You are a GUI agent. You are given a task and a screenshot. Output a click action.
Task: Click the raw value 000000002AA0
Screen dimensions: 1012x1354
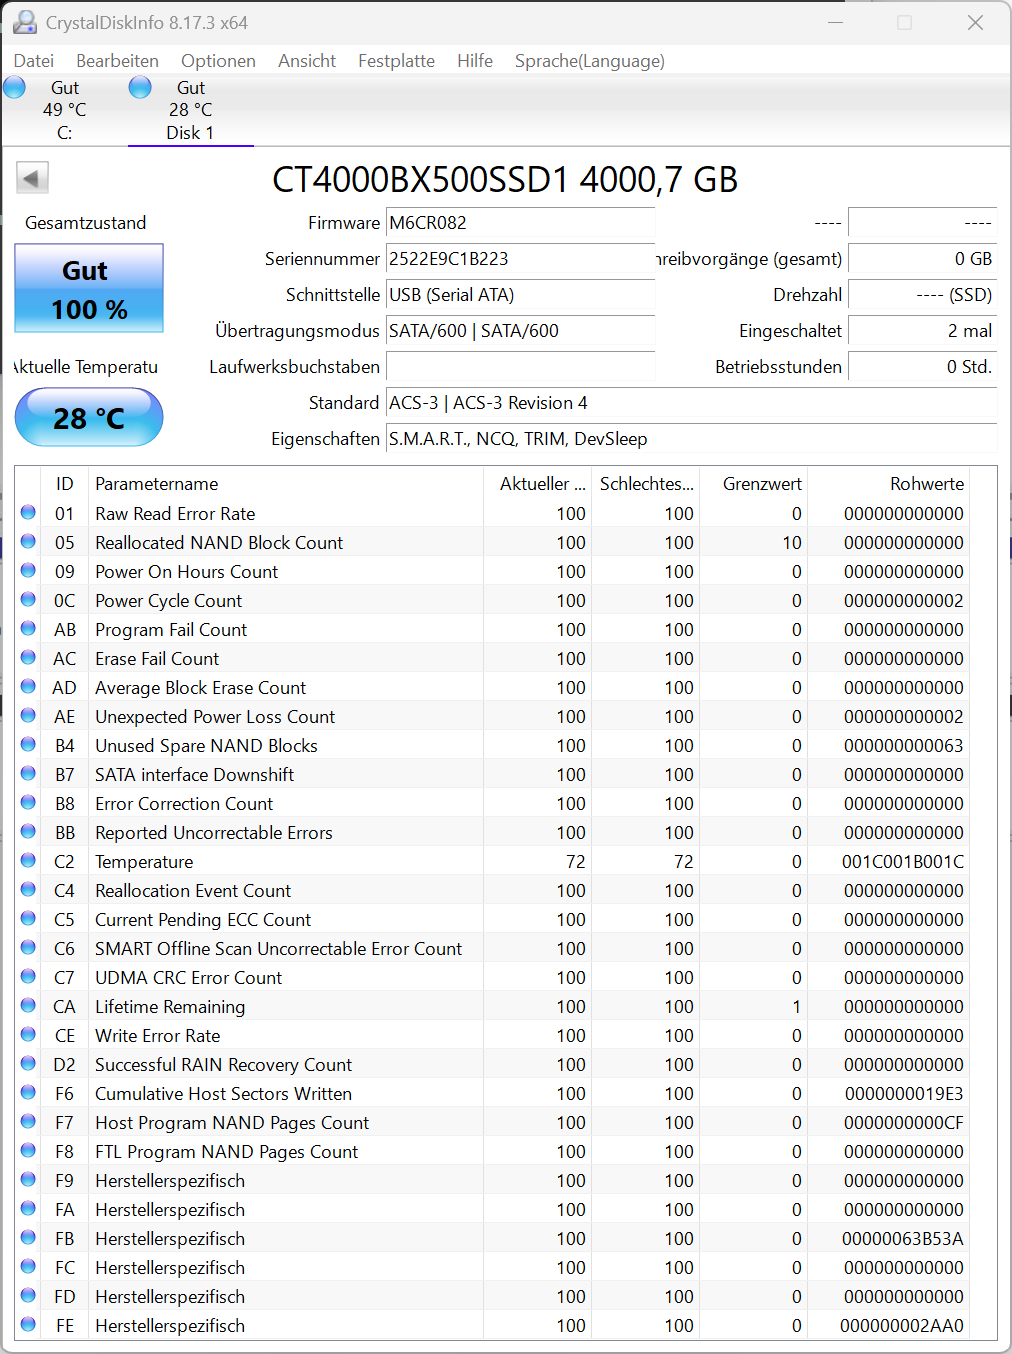(x=902, y=1325)
